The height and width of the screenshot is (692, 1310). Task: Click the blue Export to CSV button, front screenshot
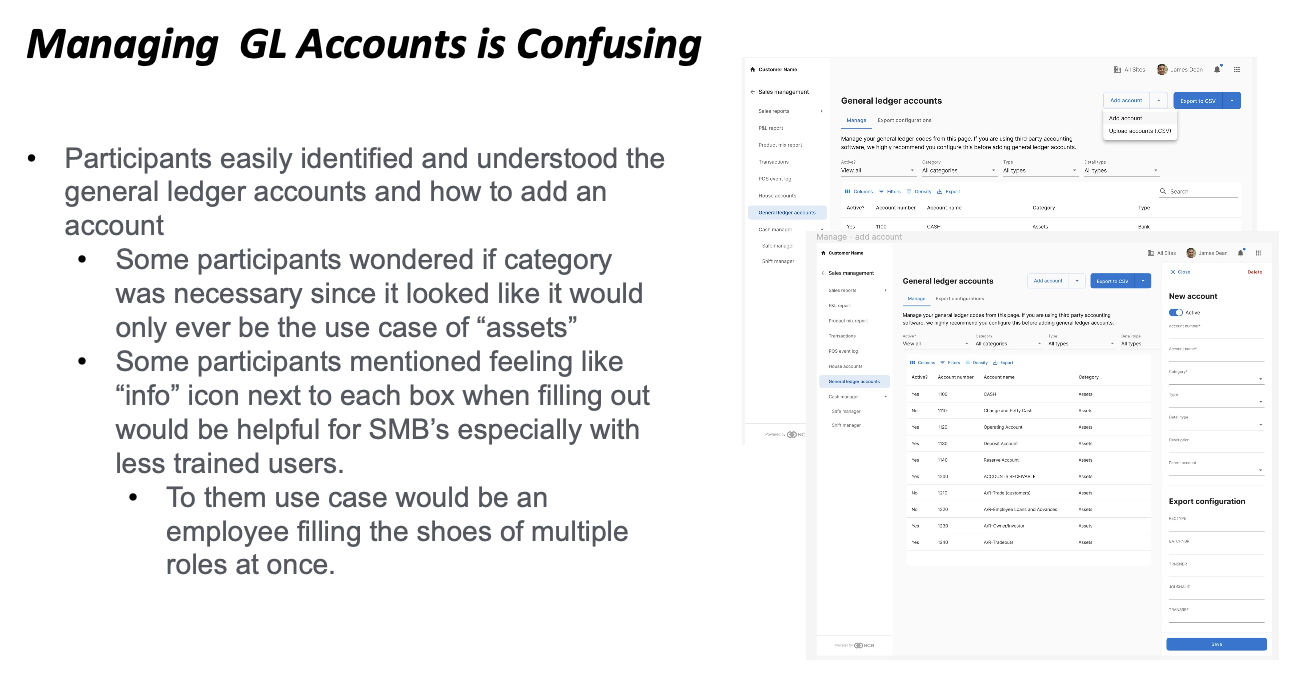click(1112, 281)
